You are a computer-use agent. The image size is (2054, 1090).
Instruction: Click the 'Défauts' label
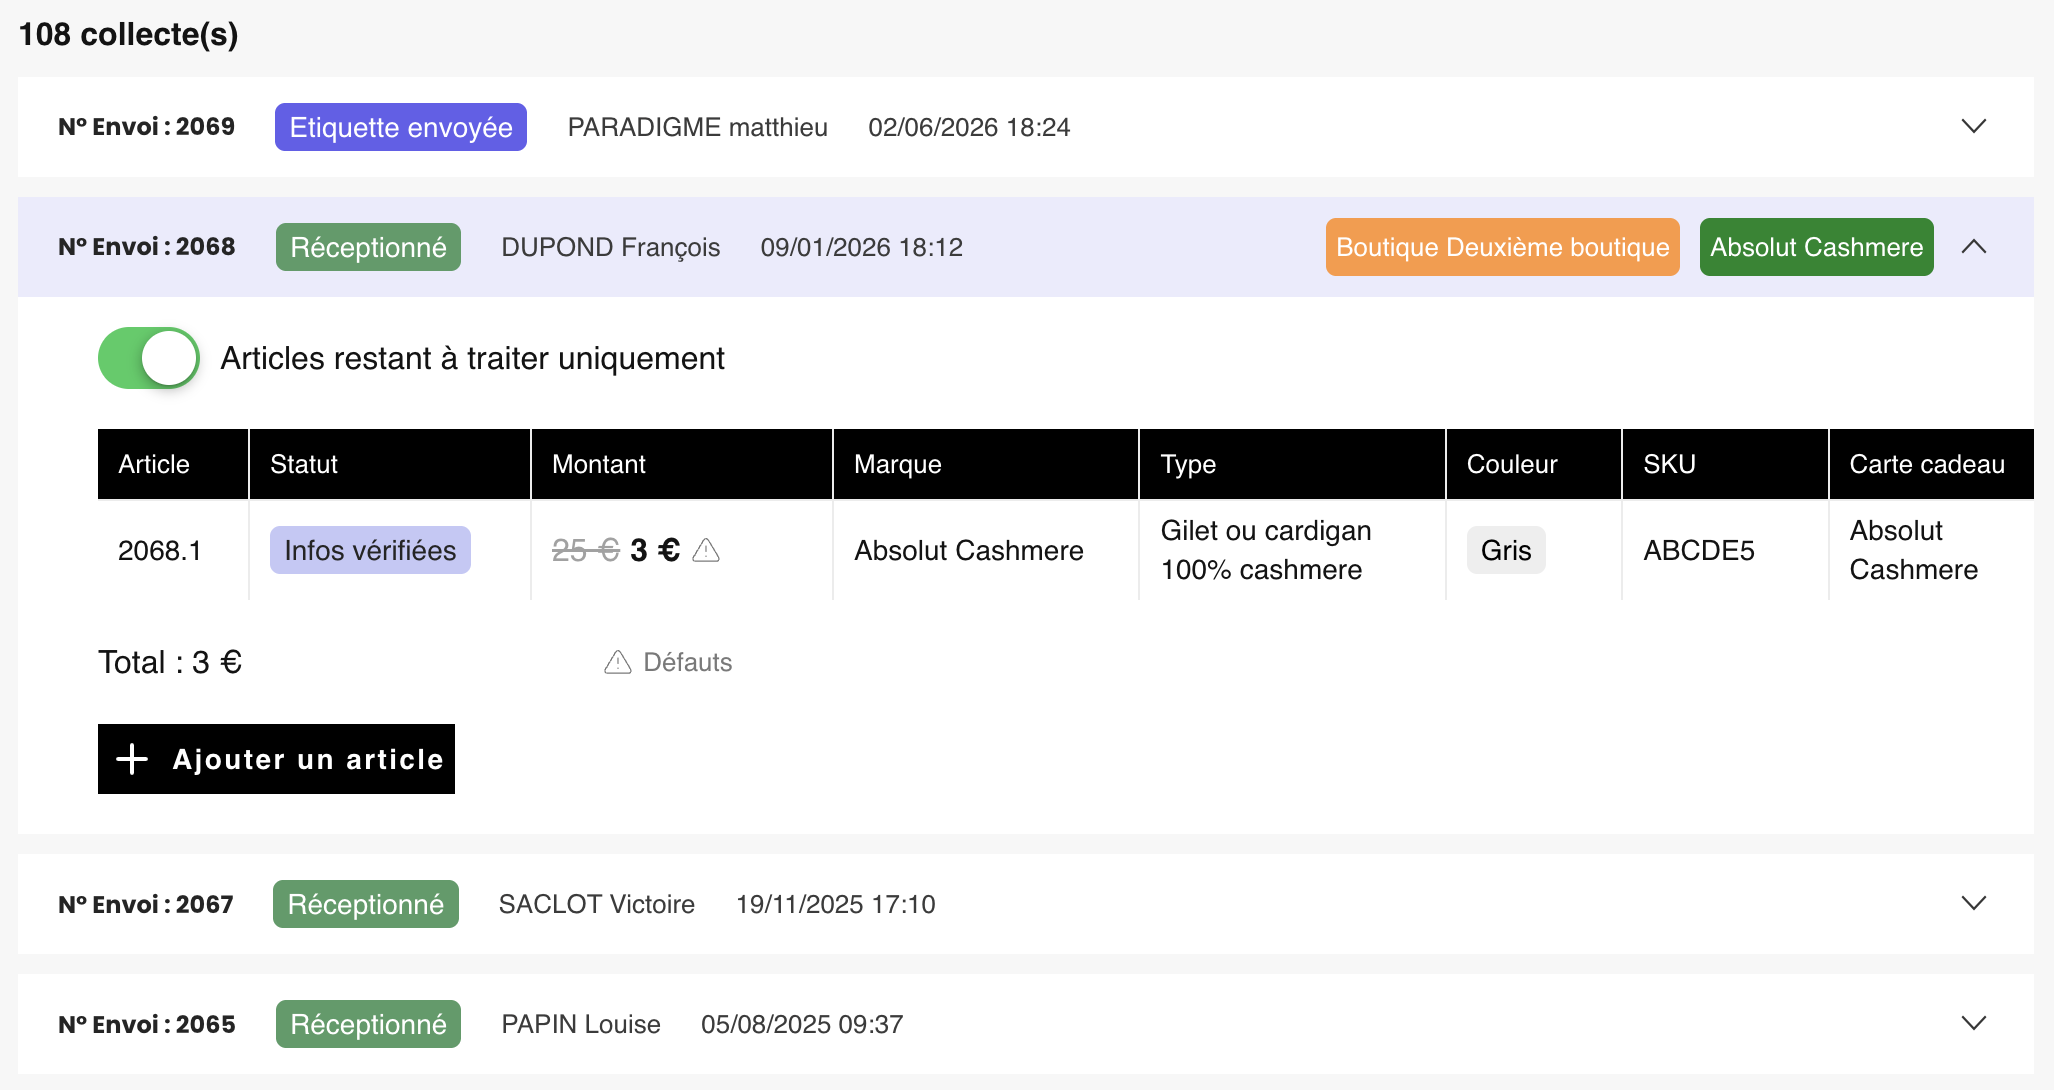coord(687,662)
